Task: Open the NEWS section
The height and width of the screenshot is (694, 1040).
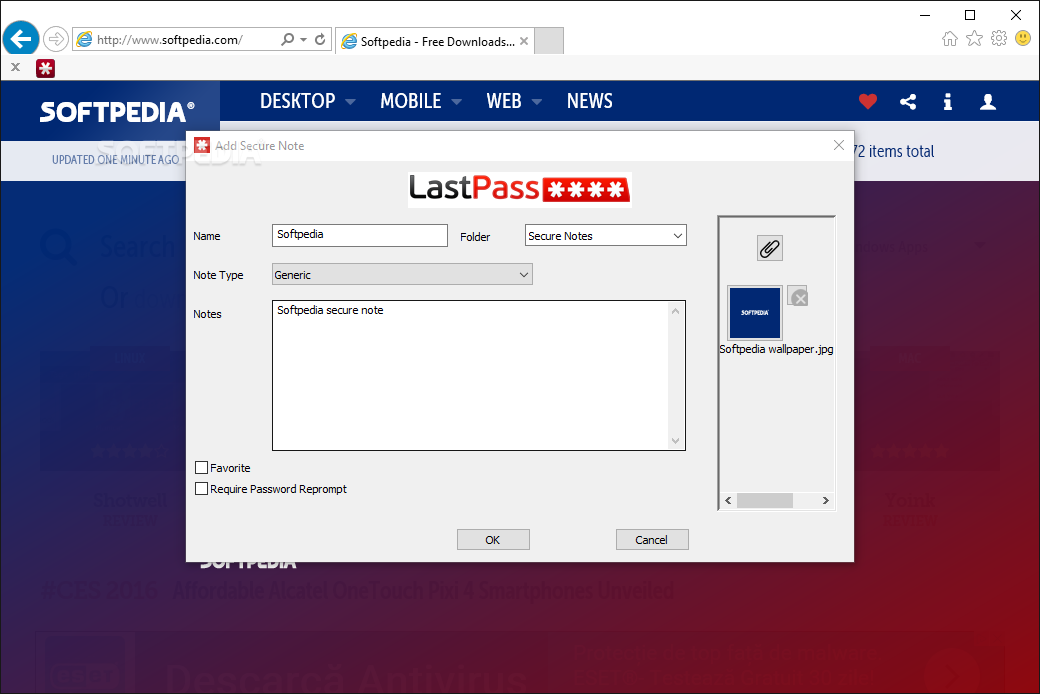Action: pos(590,101)
